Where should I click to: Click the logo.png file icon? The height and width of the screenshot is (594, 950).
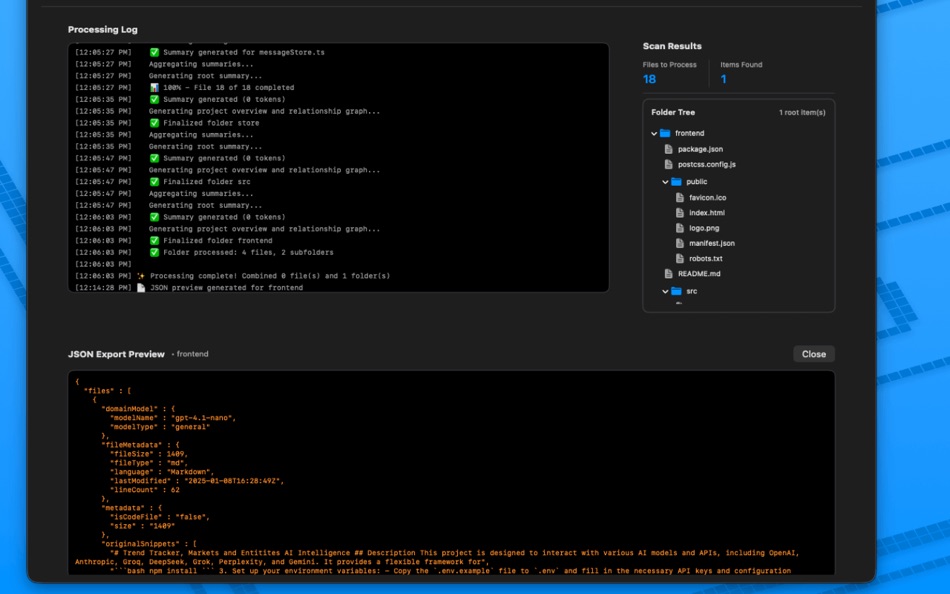[679, 228]
